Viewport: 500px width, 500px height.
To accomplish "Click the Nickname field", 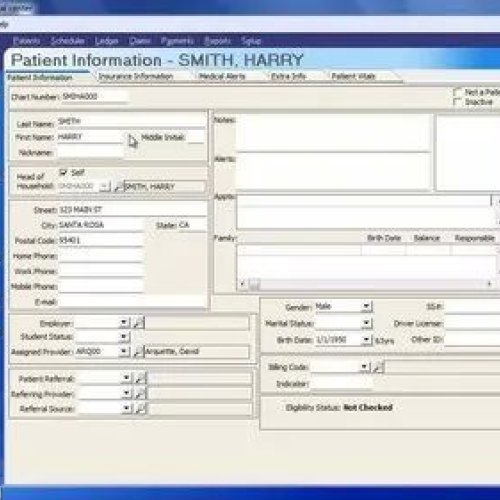I will 90,152.
